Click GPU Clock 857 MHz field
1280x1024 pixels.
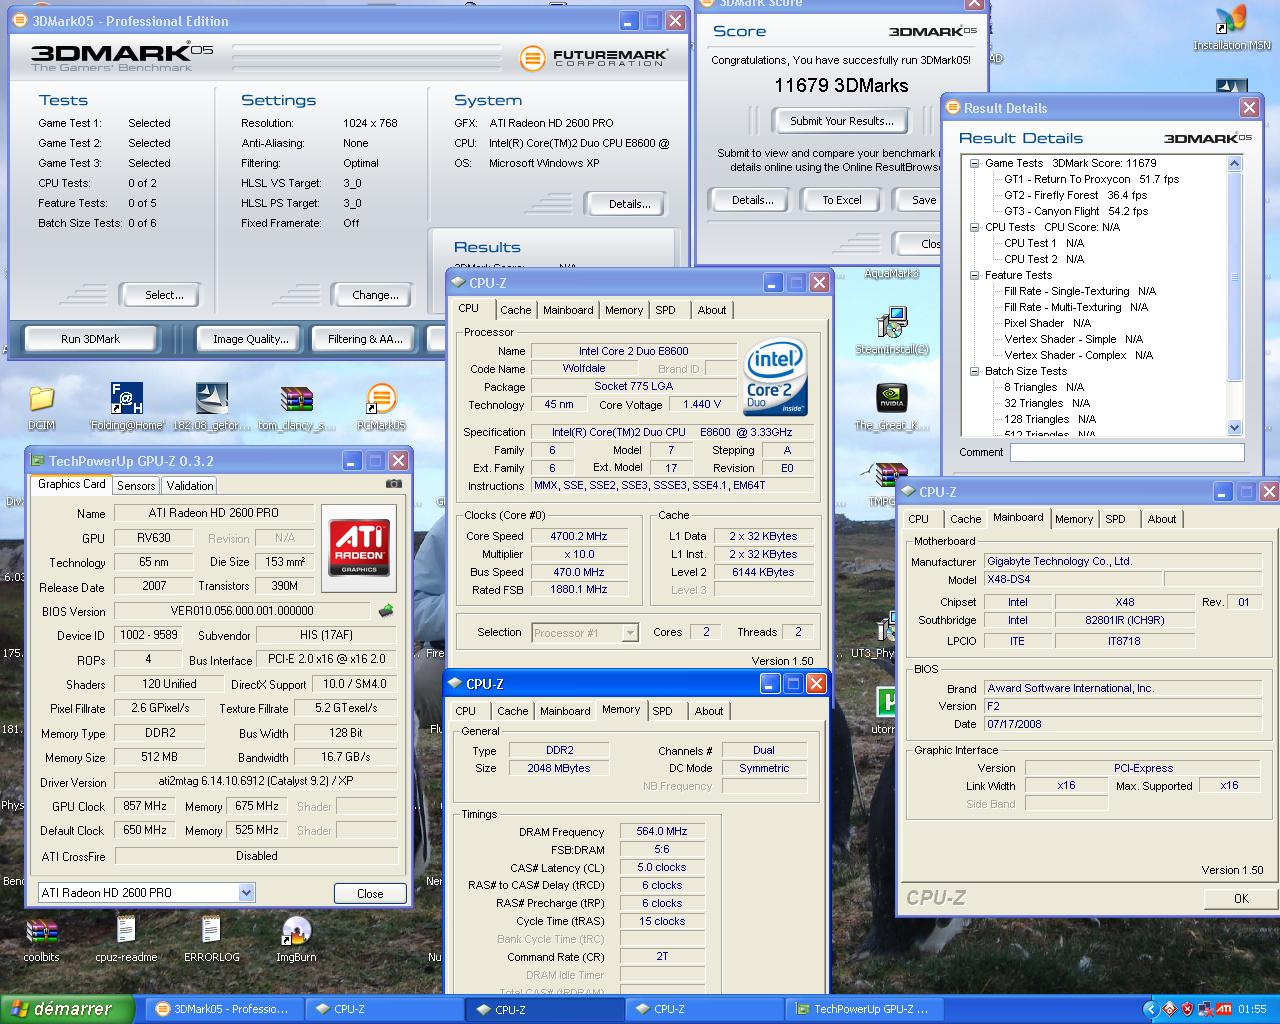pyautogui.click(x=145, y=806)
